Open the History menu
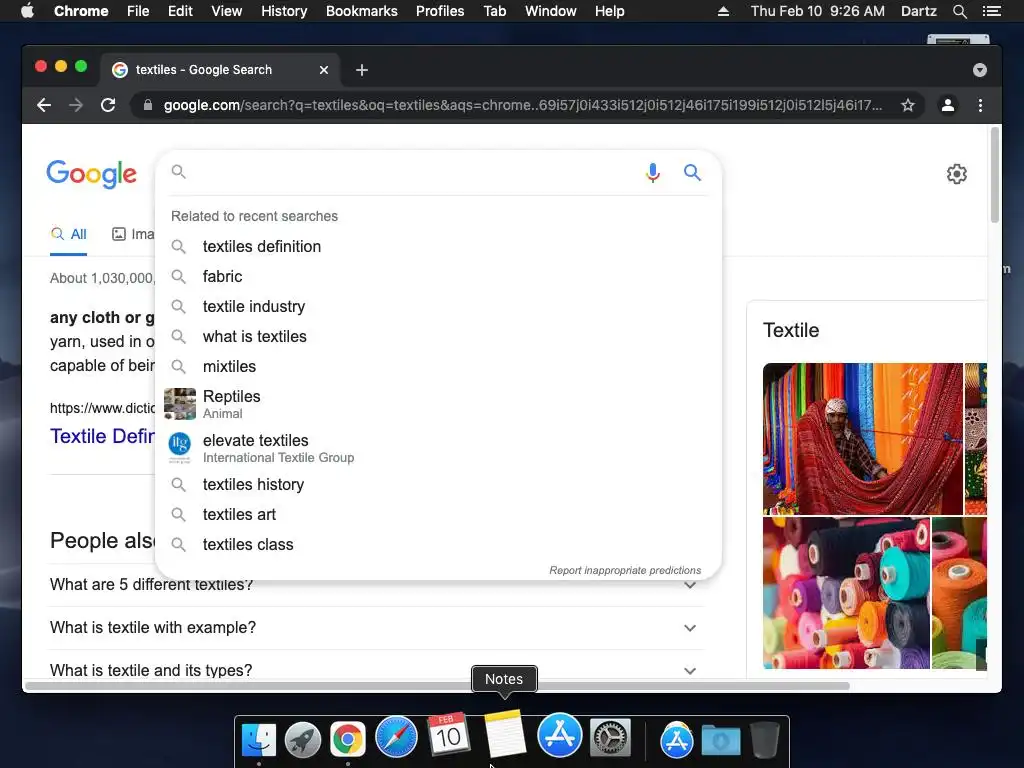Screen dimensions: 1024x768 [x=284, y=11]
